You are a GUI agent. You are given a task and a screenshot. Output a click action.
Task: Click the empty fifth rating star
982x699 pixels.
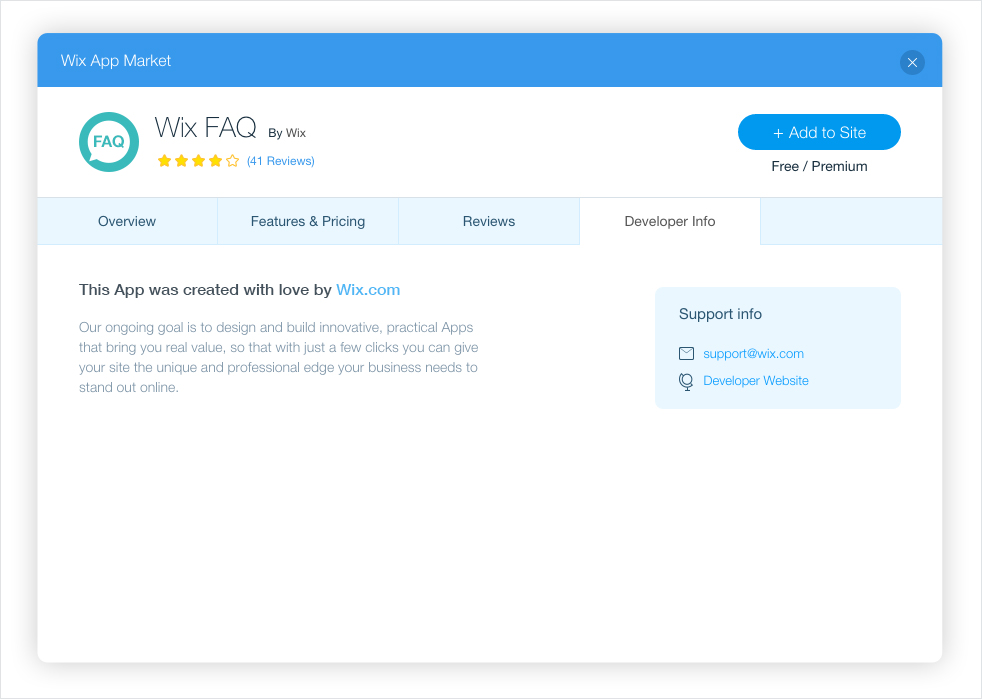point(232,161)
